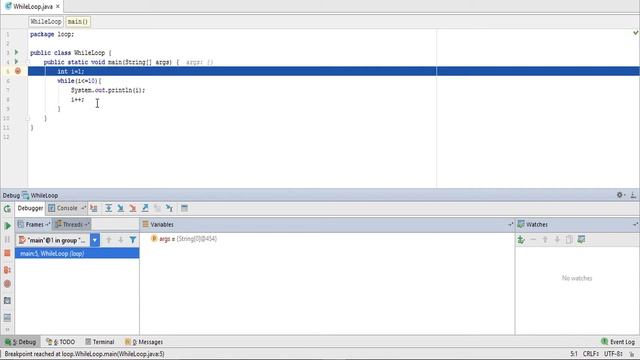Screen dimensions: 640x360
Task: Run class WhileLoop gutter arrow
Action: pyautogui.click(x=17, y=52)
